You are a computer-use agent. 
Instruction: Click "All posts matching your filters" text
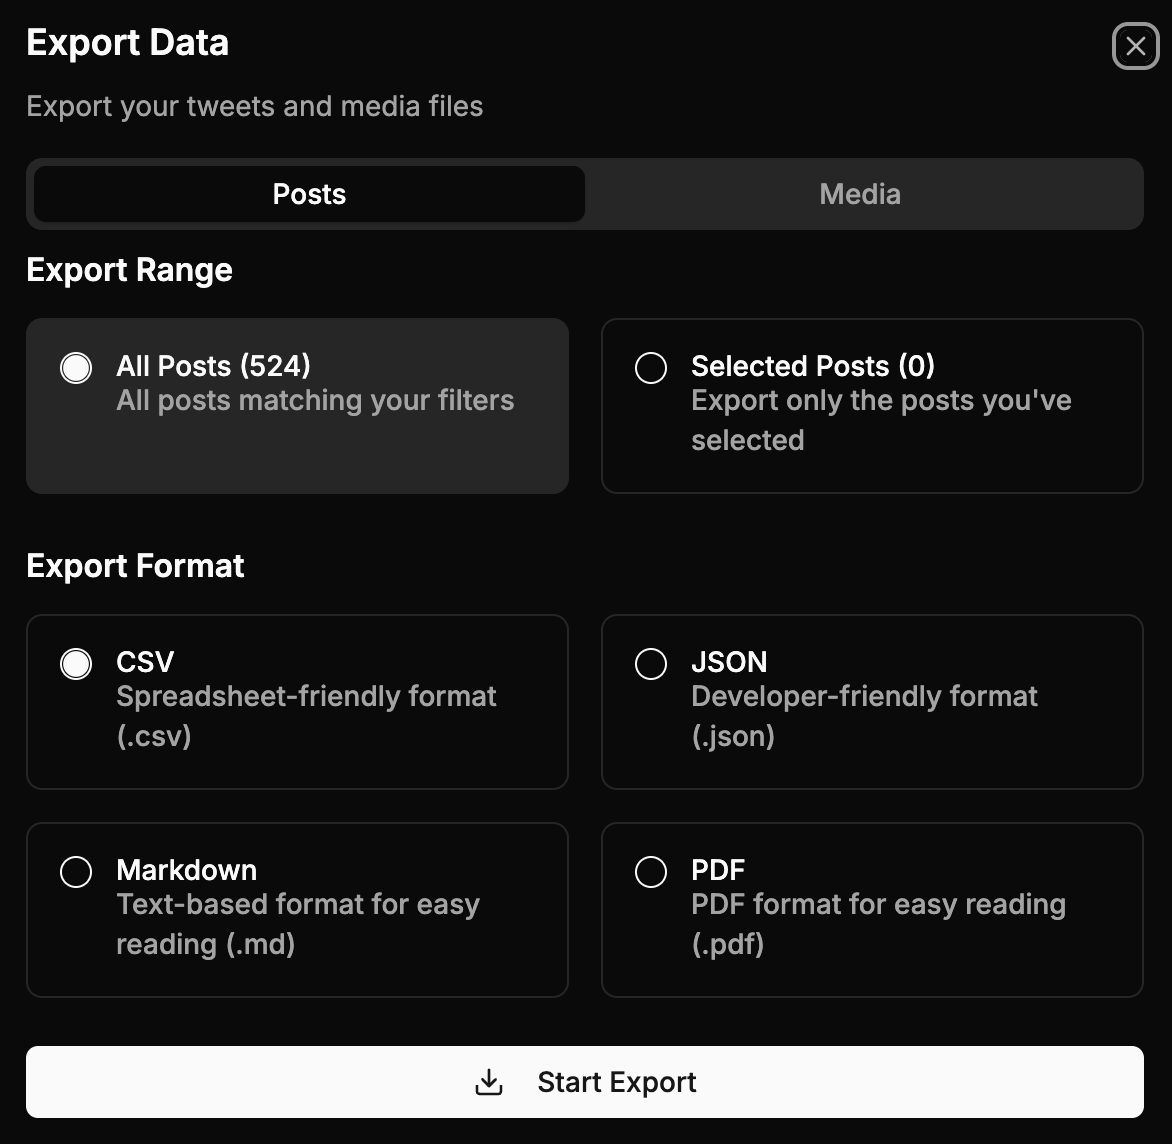[315, 401]
